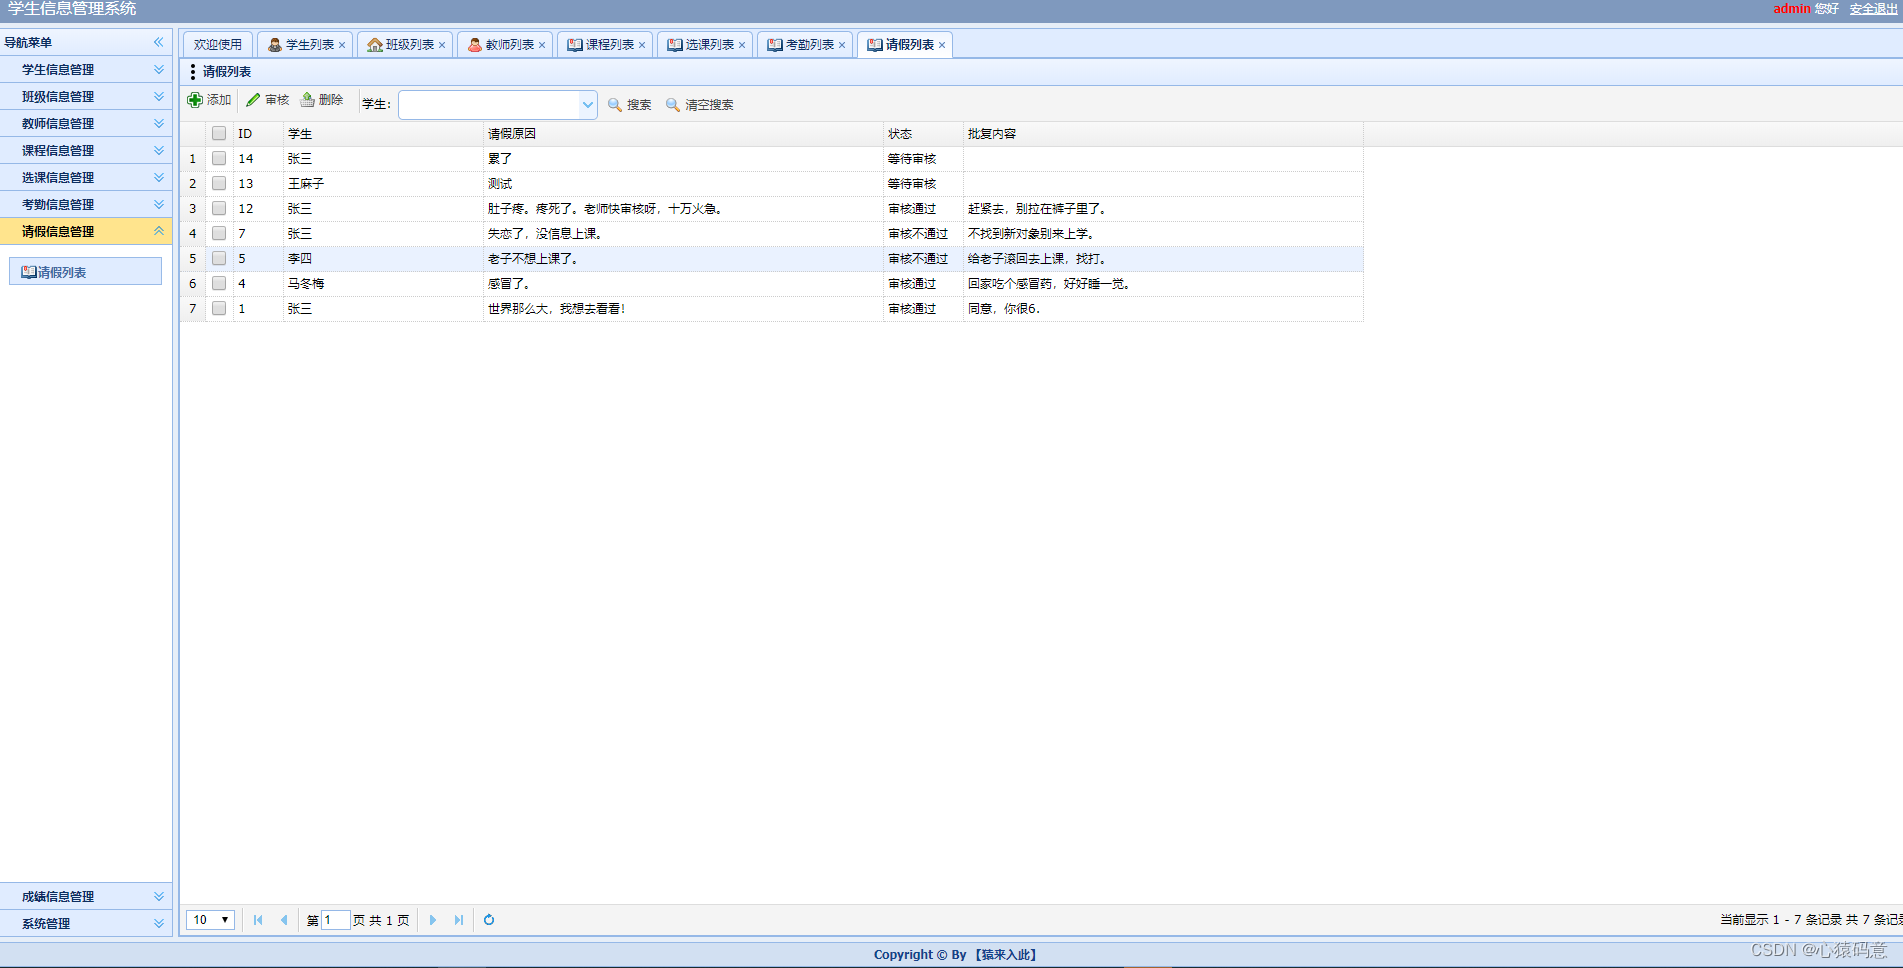Click 李四 in the highlighted row
1903x968 pixels.
click(300, 259)
